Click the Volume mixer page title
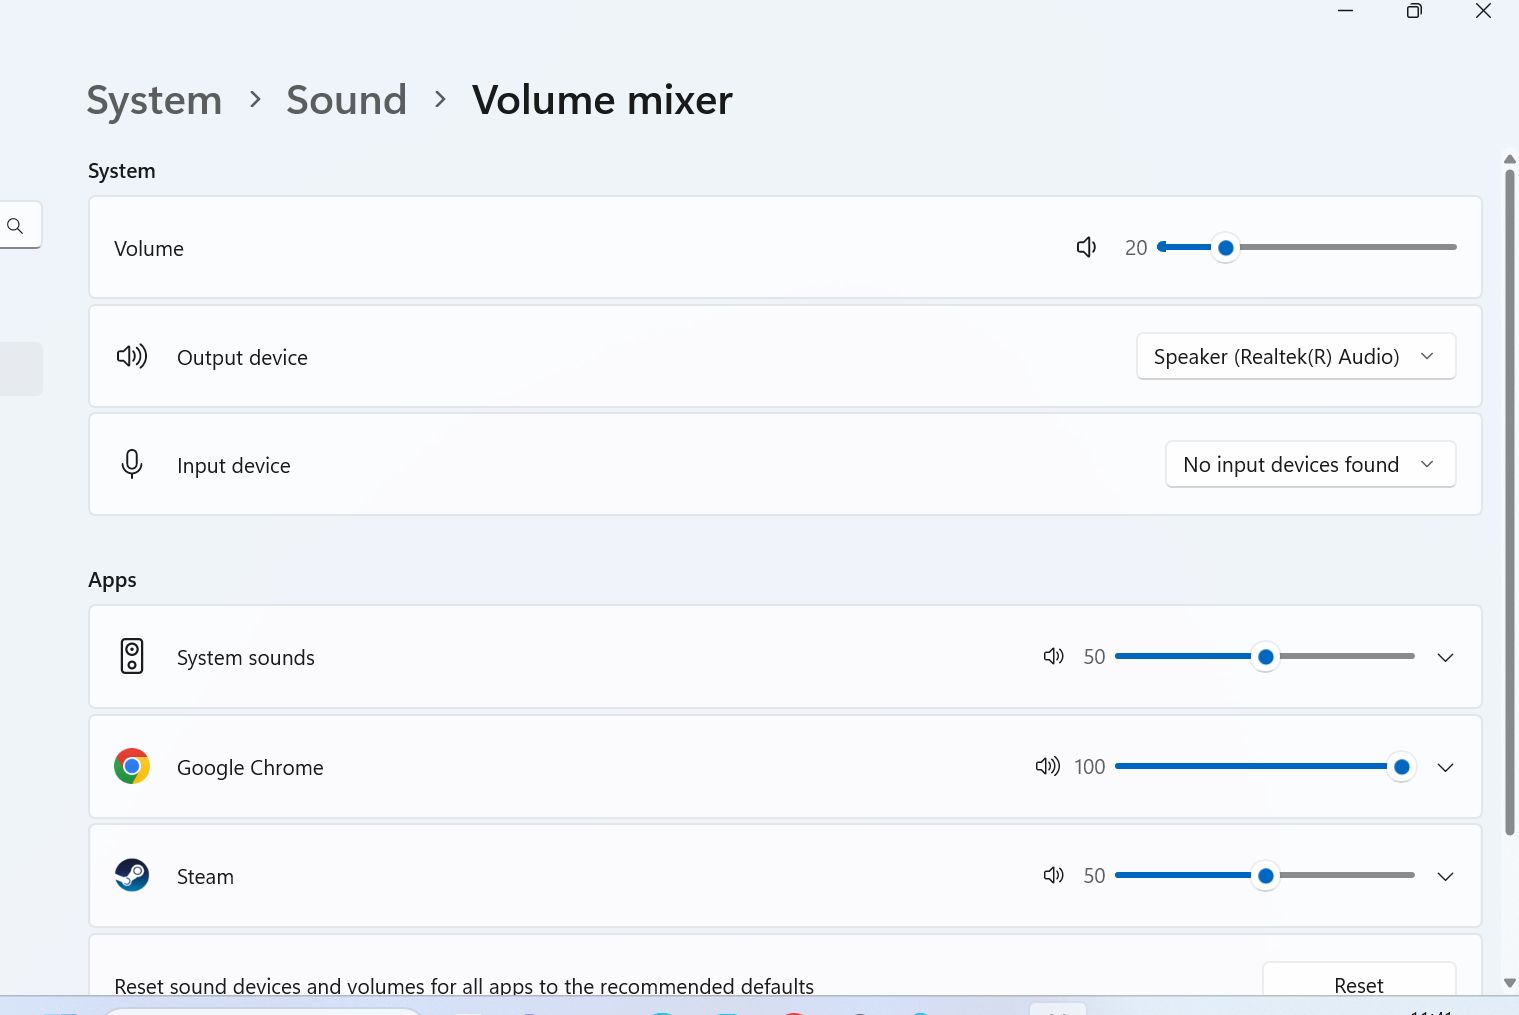 pyautogui.click(x=602, y=100)
